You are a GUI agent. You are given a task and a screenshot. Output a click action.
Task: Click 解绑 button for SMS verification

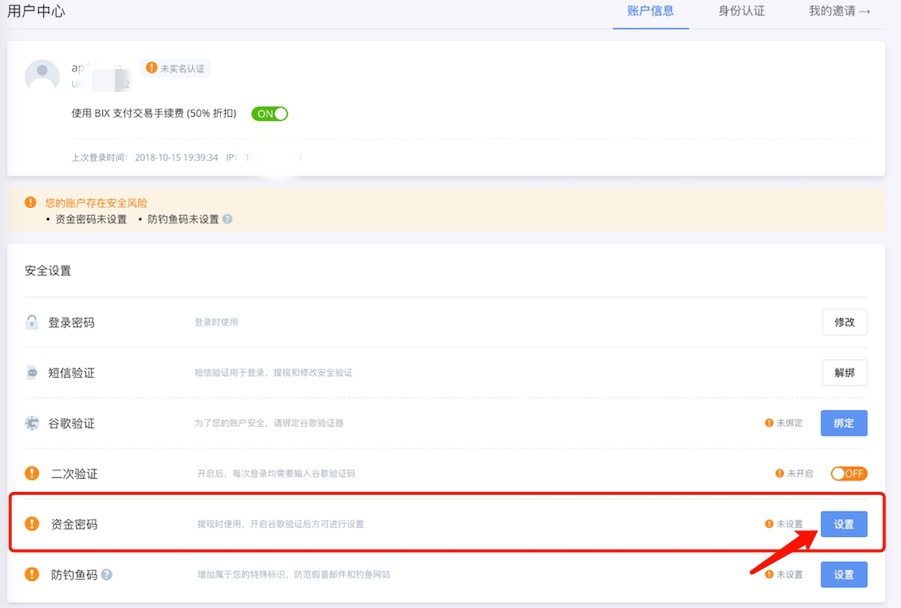(x=844, y=373)
